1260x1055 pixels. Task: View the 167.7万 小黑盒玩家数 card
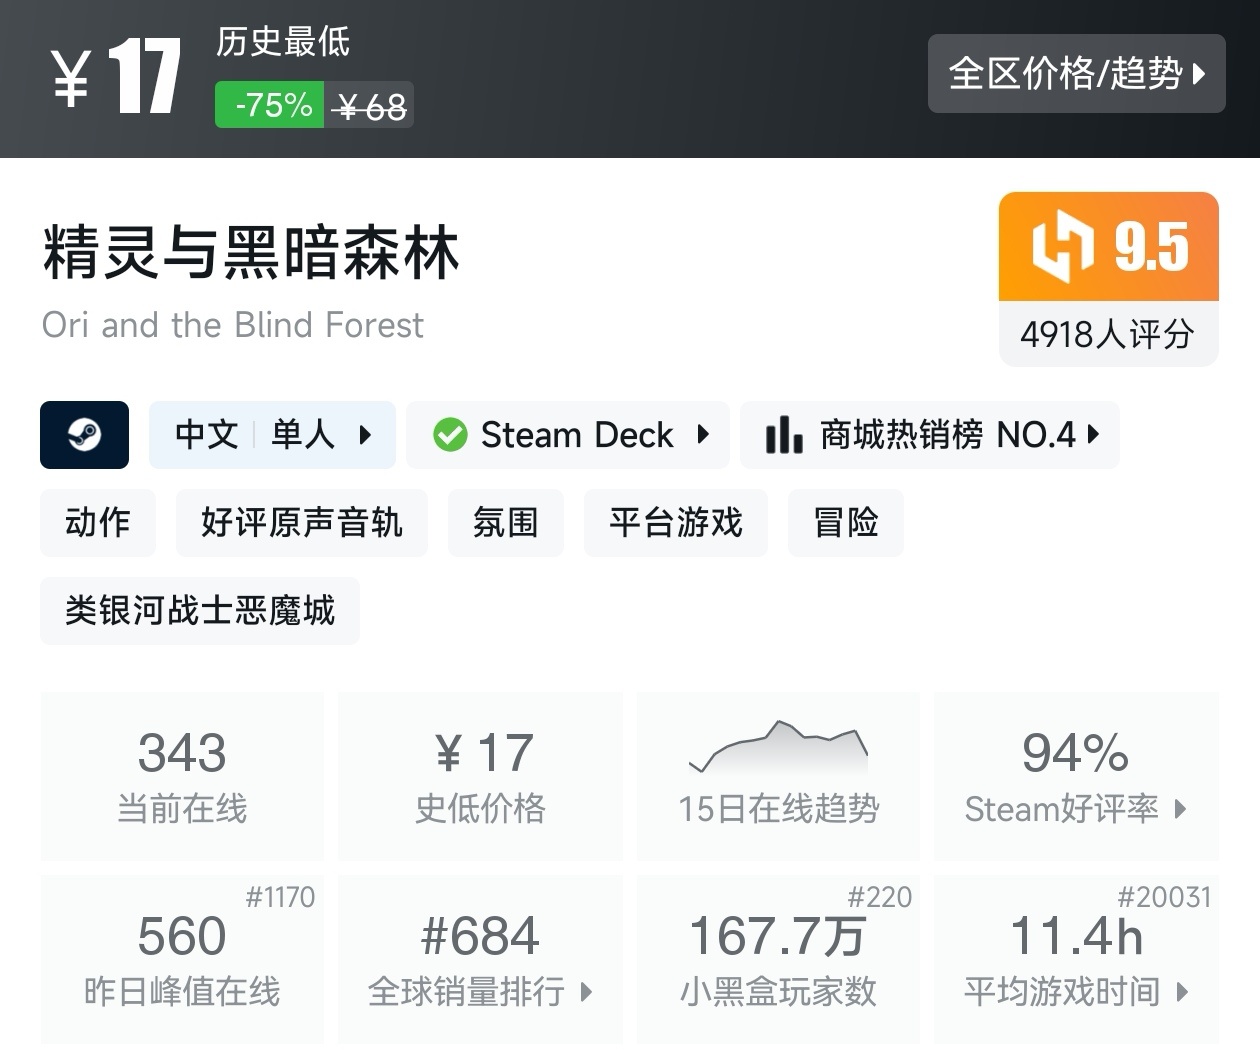click(x=778, y=960)
